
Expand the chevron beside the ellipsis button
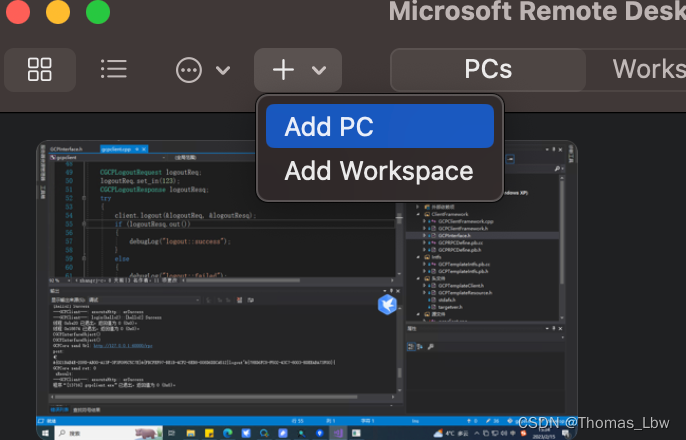click(x=223, y=70)
